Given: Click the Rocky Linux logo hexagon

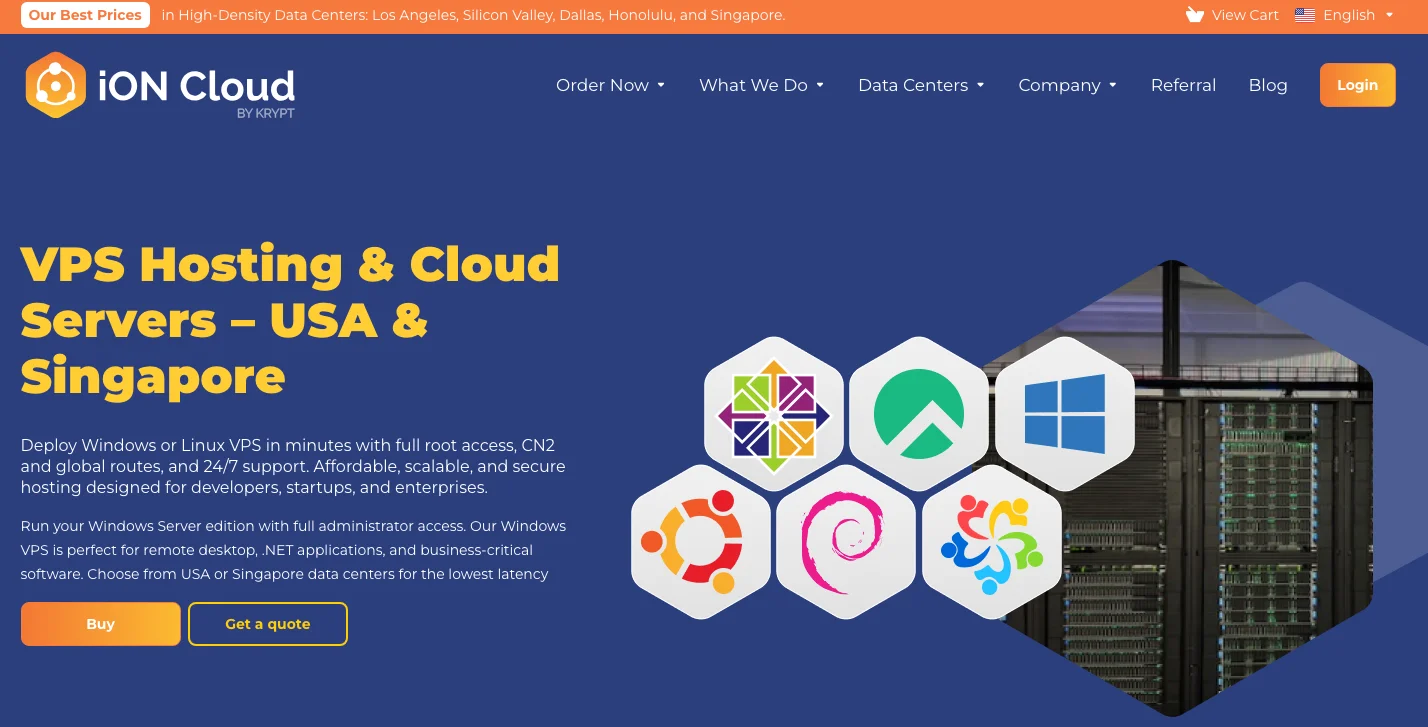Looking at the screenshot, I should (919, 414).
